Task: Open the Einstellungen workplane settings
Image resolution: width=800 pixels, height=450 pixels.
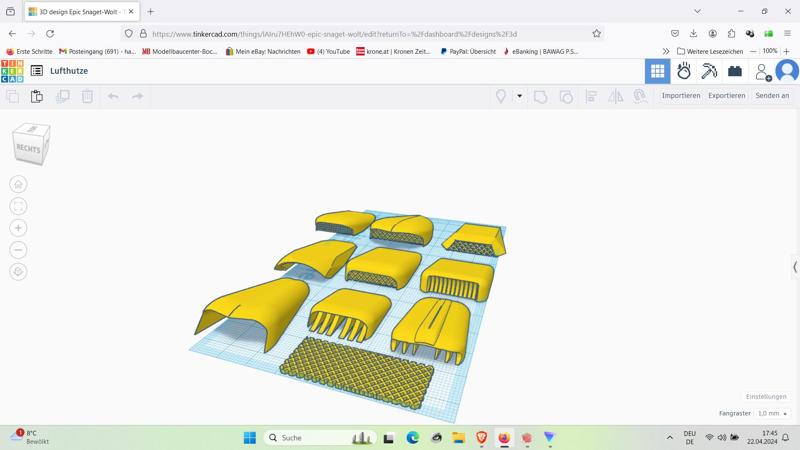Action: 766,396
